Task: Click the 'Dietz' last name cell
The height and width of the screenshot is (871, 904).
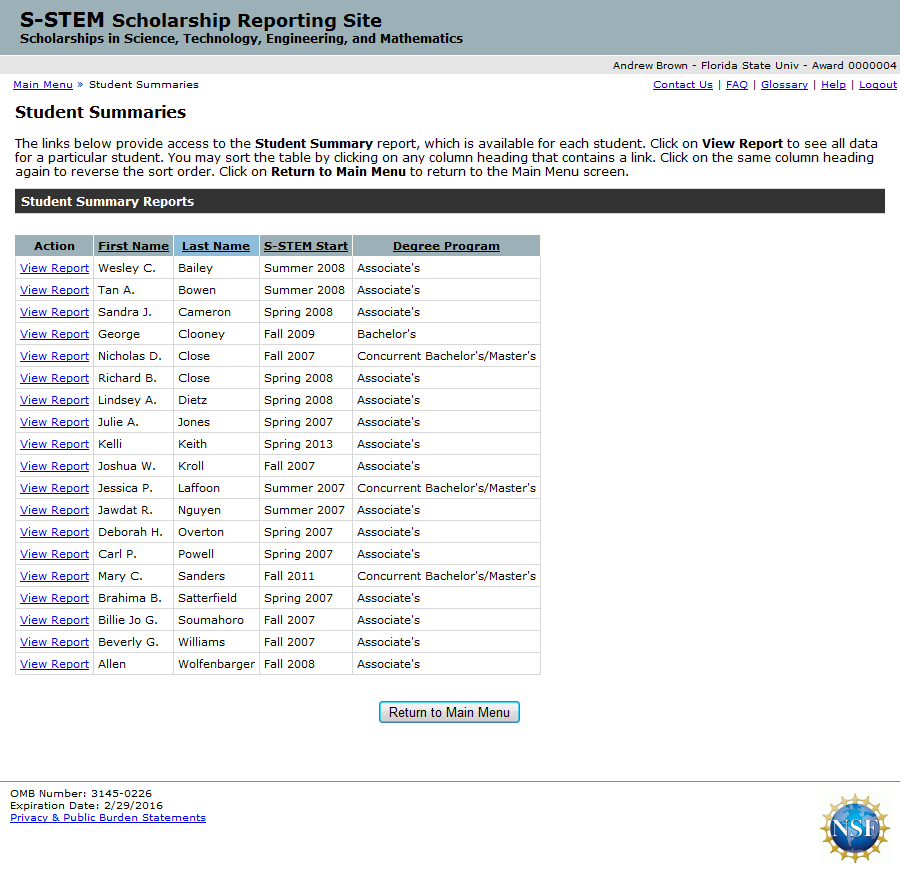Action: pos(216,400)
